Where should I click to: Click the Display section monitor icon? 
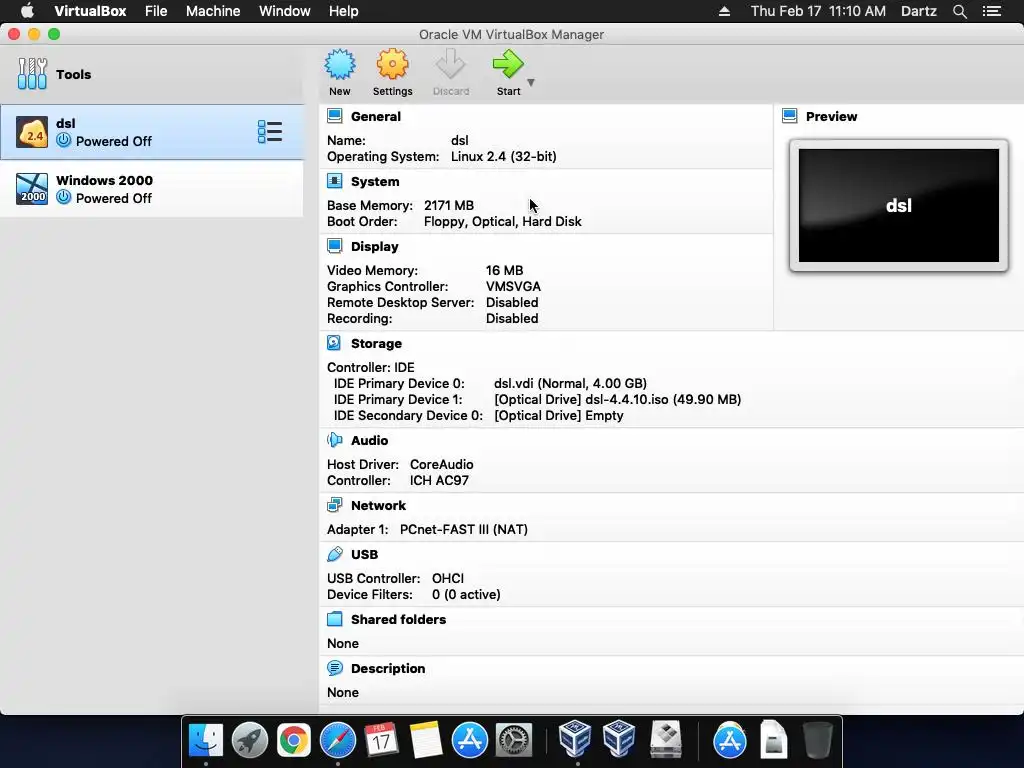tap(334, 246)
